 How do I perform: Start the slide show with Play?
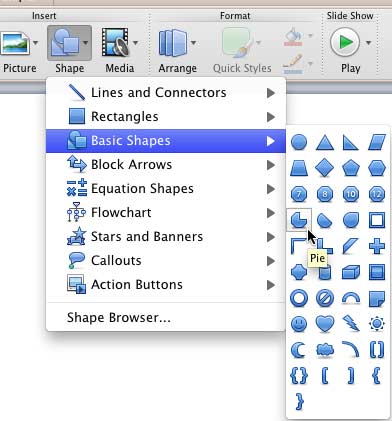[x=345, y=42]
